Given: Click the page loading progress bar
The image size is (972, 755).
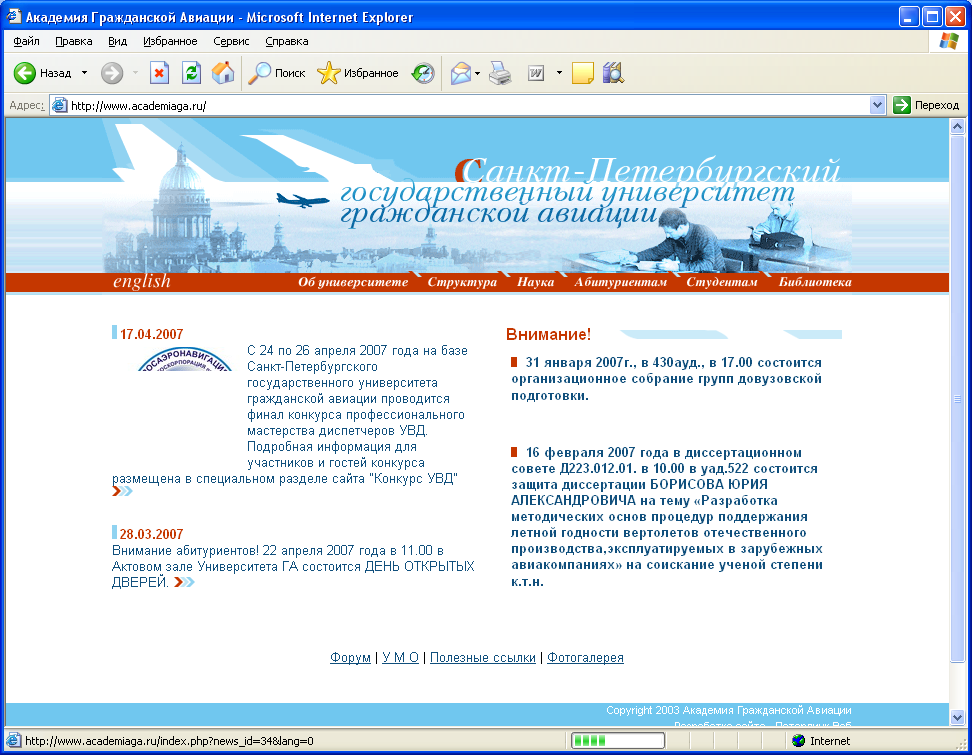Looking at the screenshot, I should tap(618, 741).
